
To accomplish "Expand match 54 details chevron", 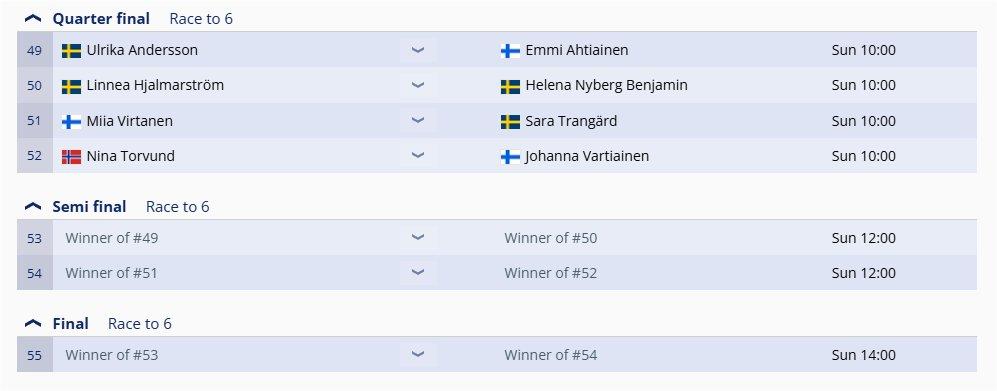I will click(418, 273).
